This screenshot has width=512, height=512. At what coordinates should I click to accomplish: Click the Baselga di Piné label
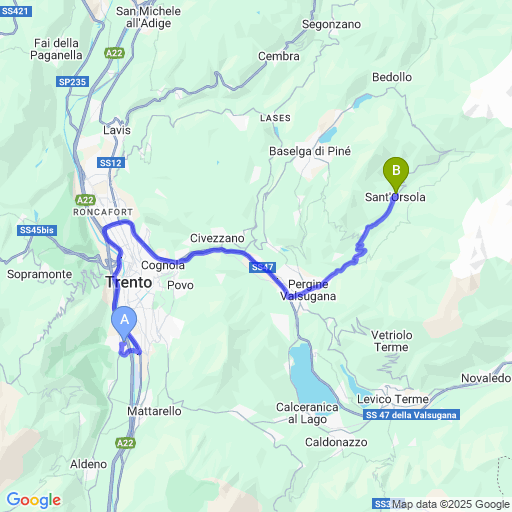point(310,151)
